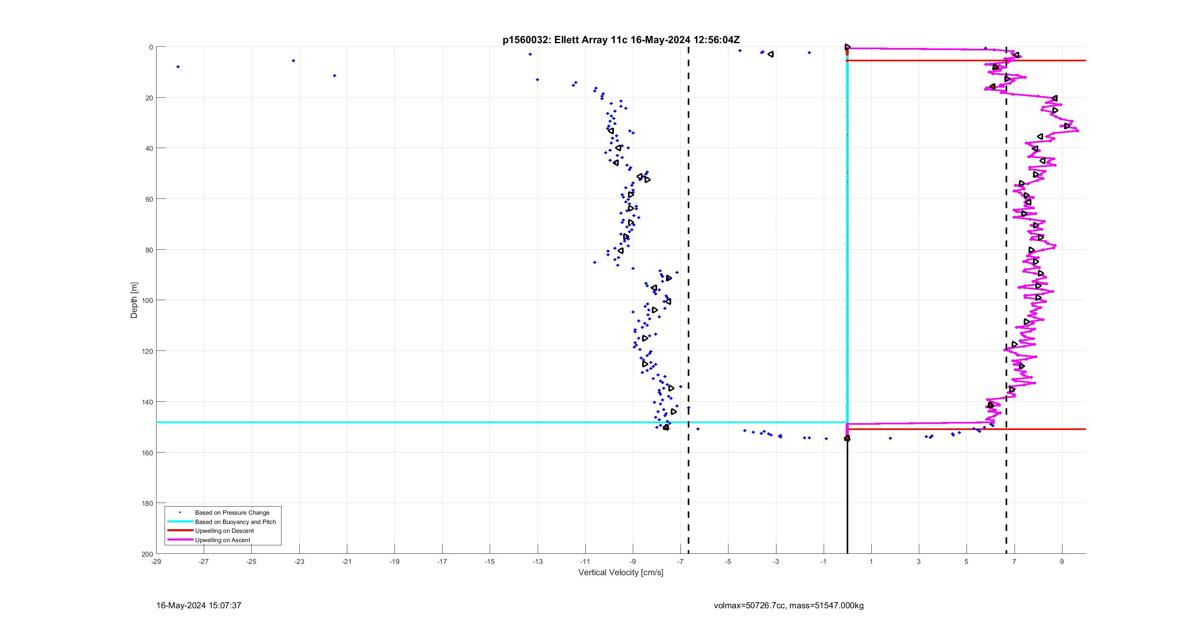1200x622 pixels.
Task: Click x-axis tick label '-29'
Action: (156, 561)
